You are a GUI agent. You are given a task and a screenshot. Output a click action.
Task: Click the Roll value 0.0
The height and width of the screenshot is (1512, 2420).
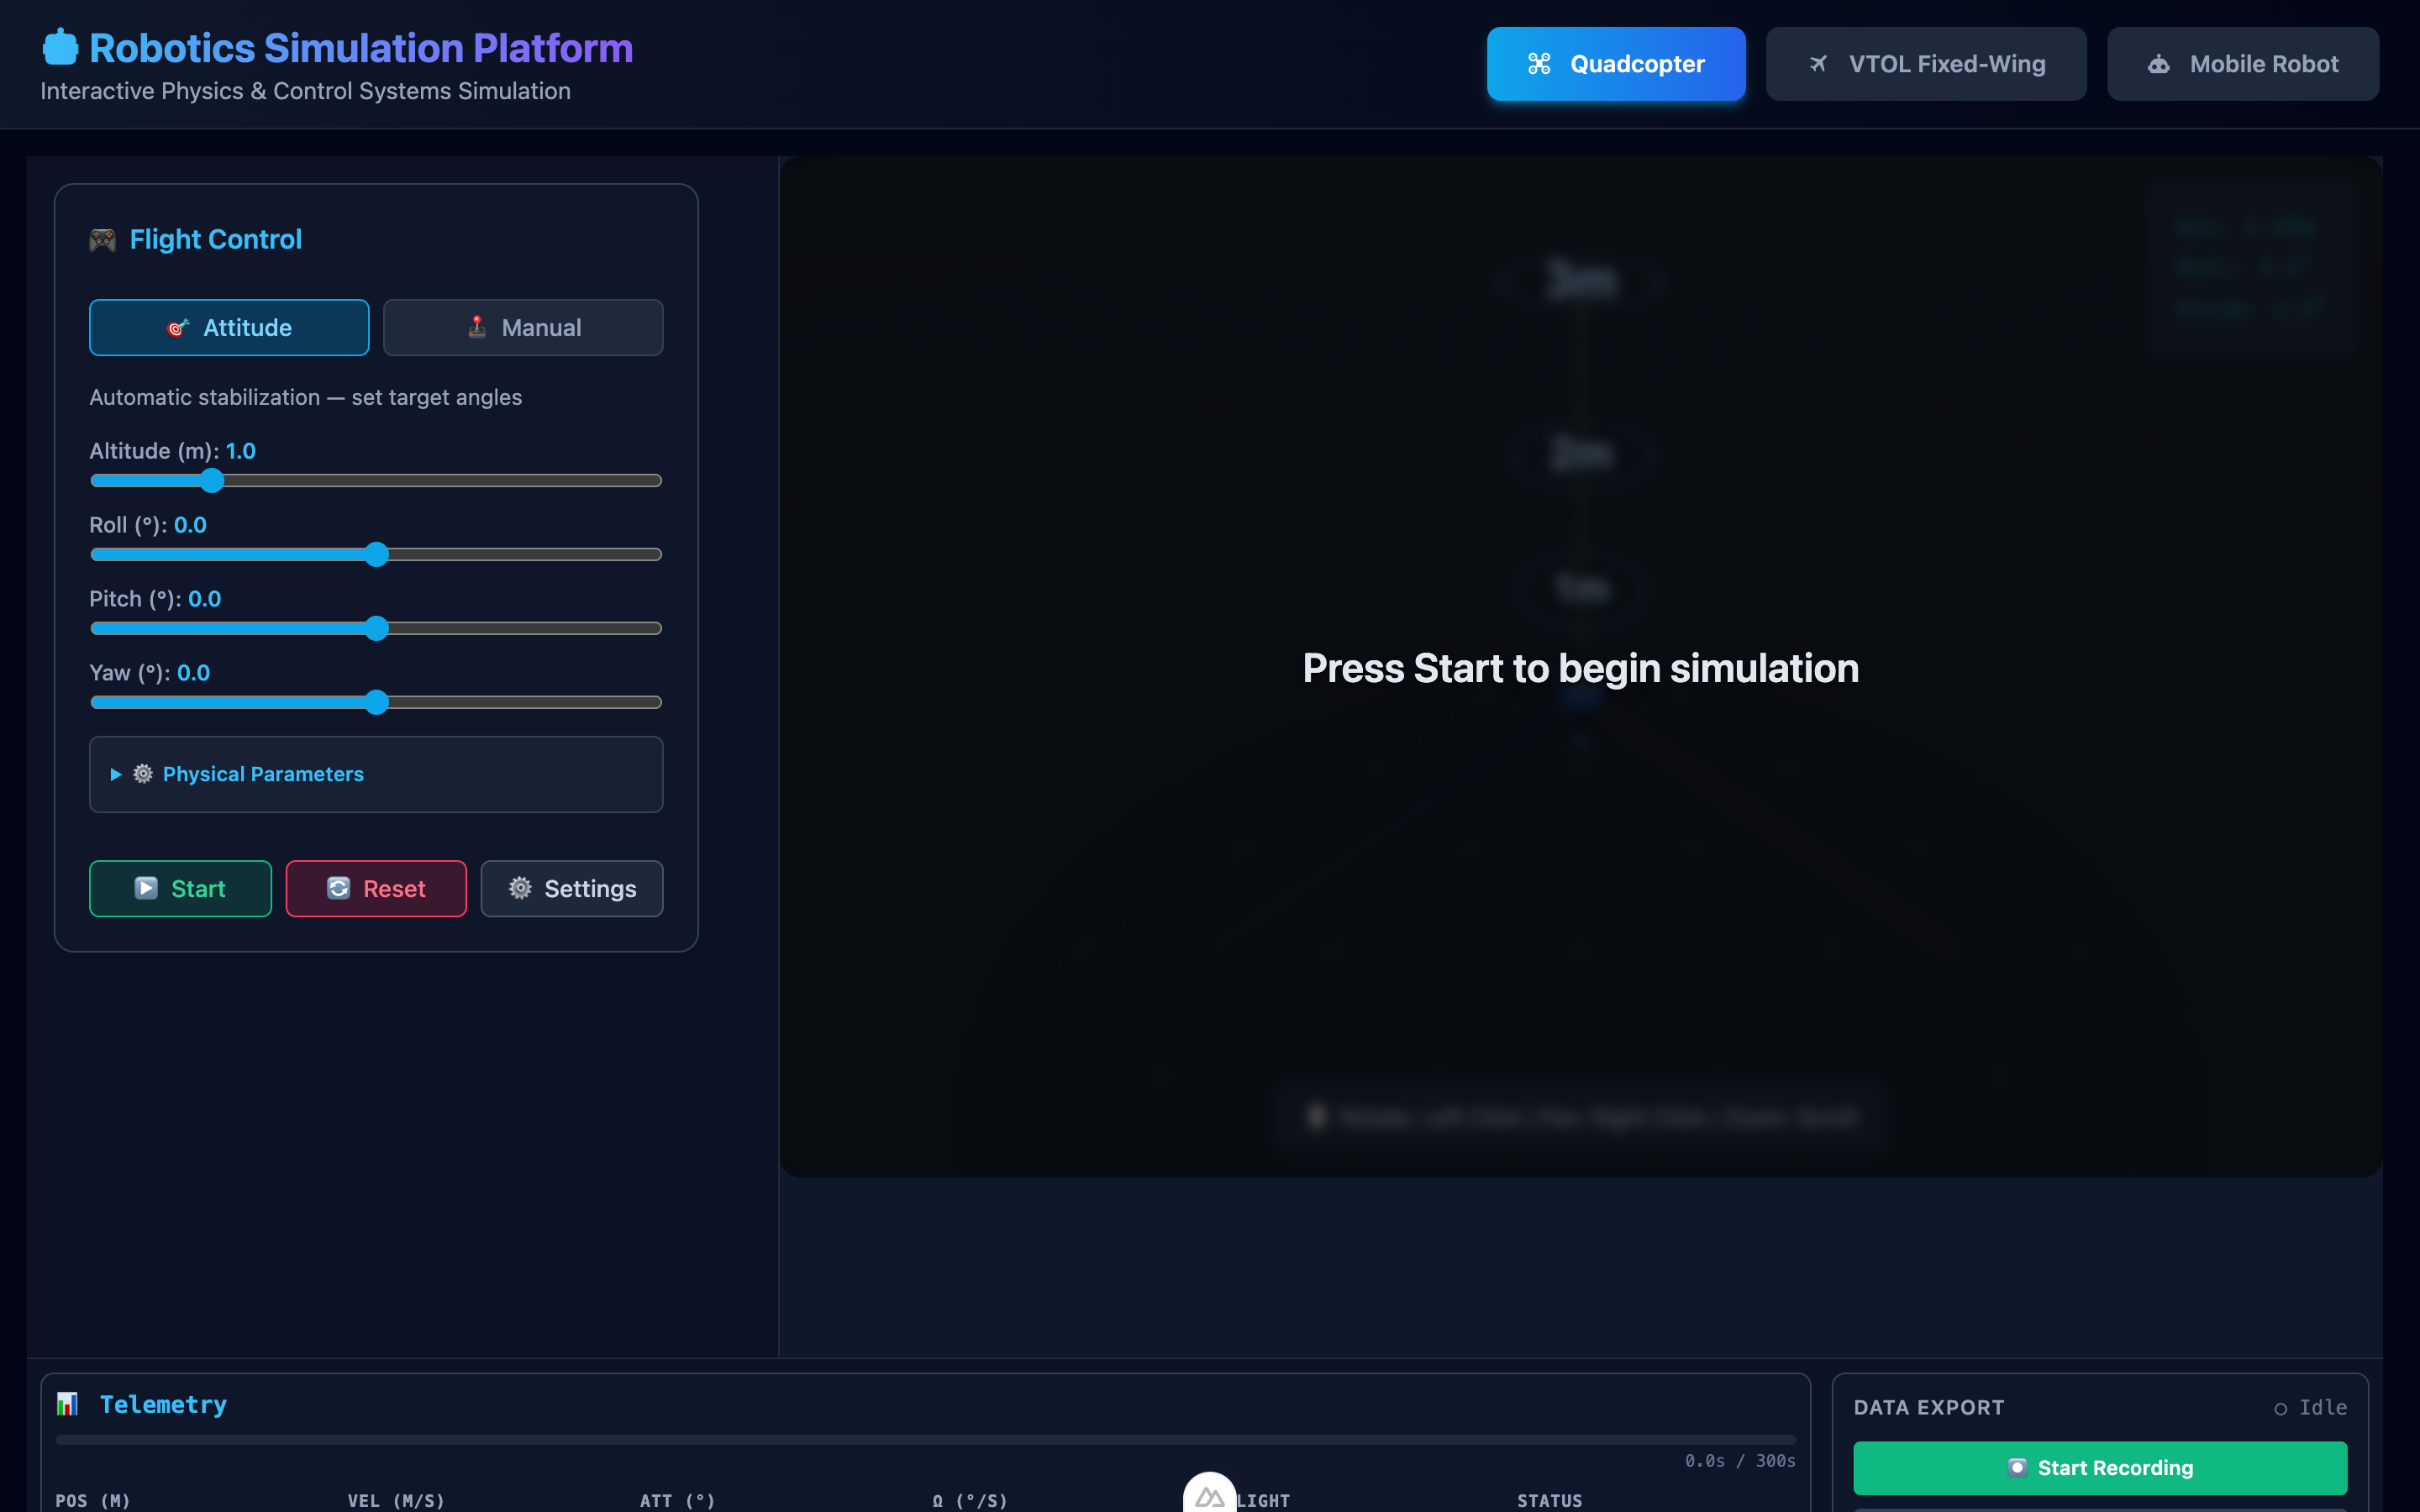(190, 525)
